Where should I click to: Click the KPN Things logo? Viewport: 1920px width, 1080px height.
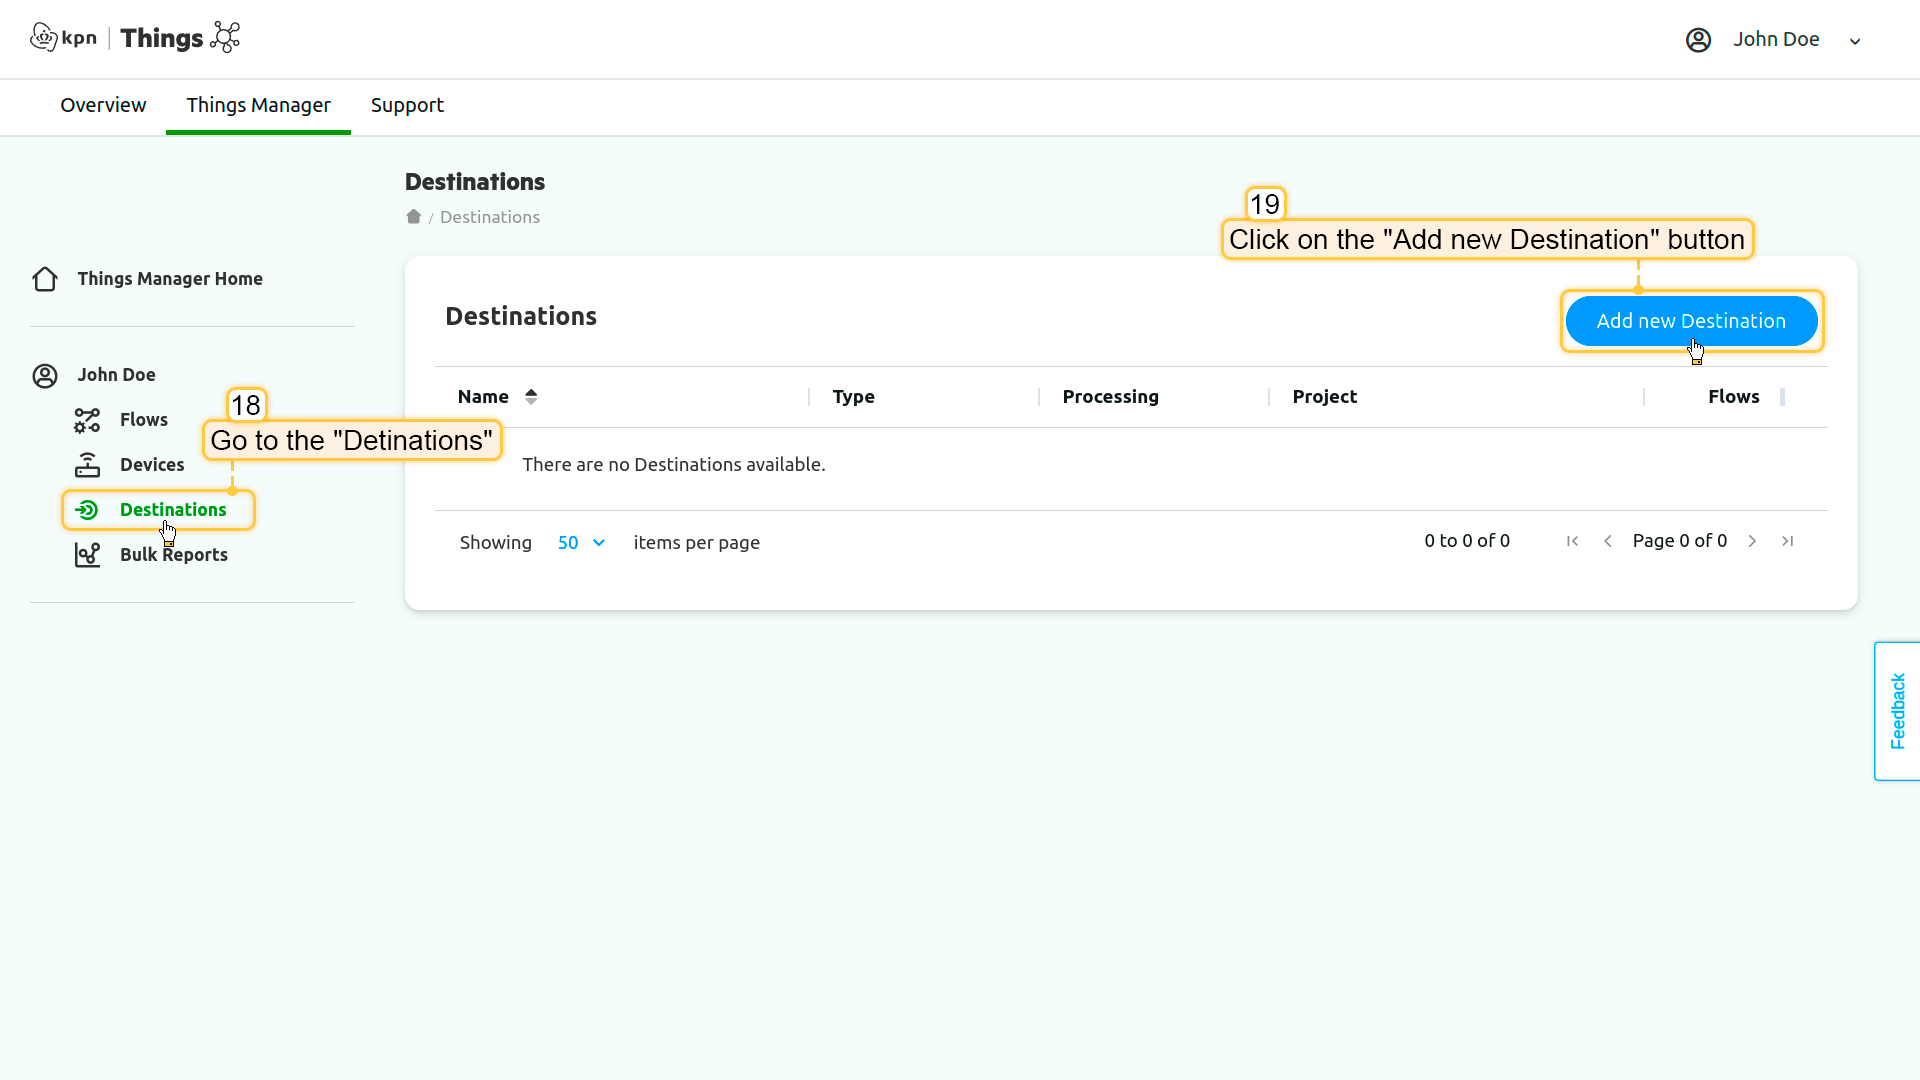135,38
